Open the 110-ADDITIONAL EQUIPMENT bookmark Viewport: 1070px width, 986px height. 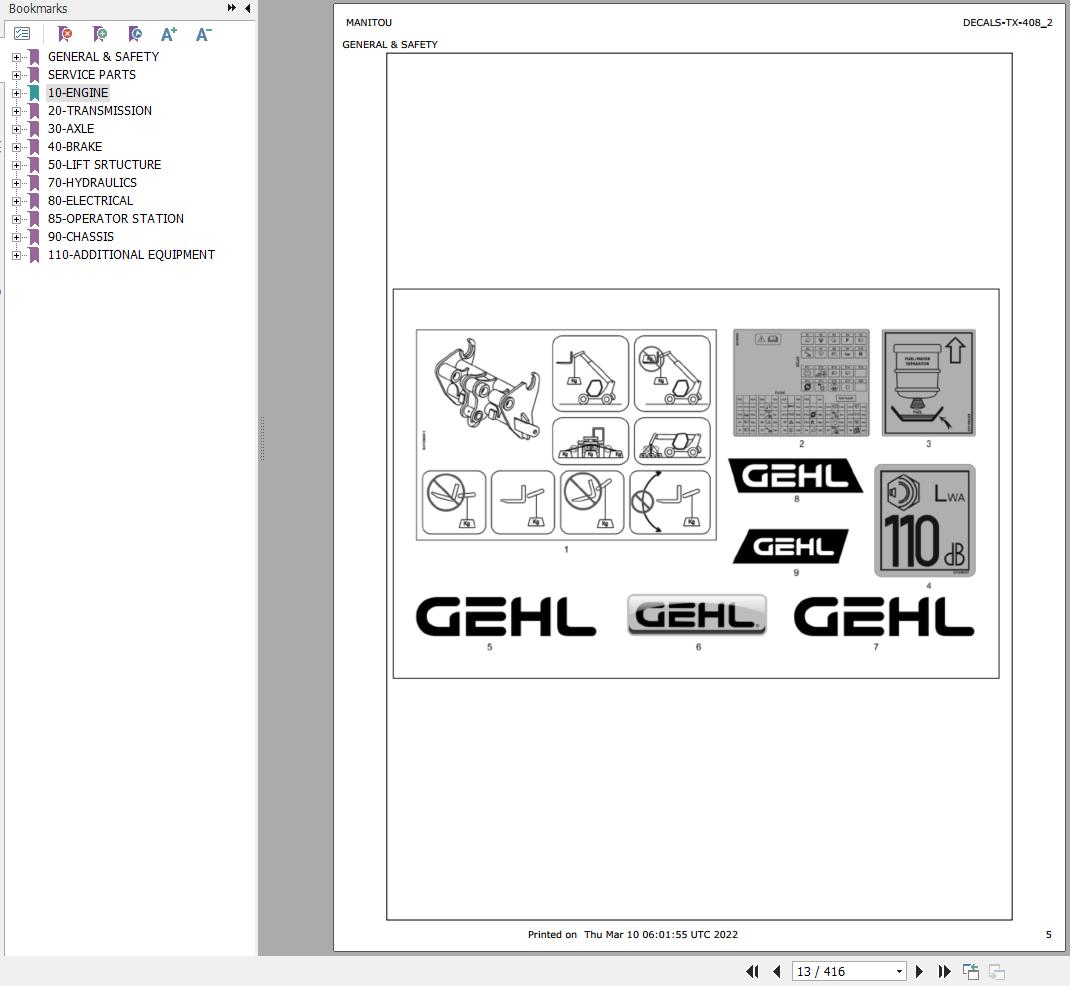(131, 255)
